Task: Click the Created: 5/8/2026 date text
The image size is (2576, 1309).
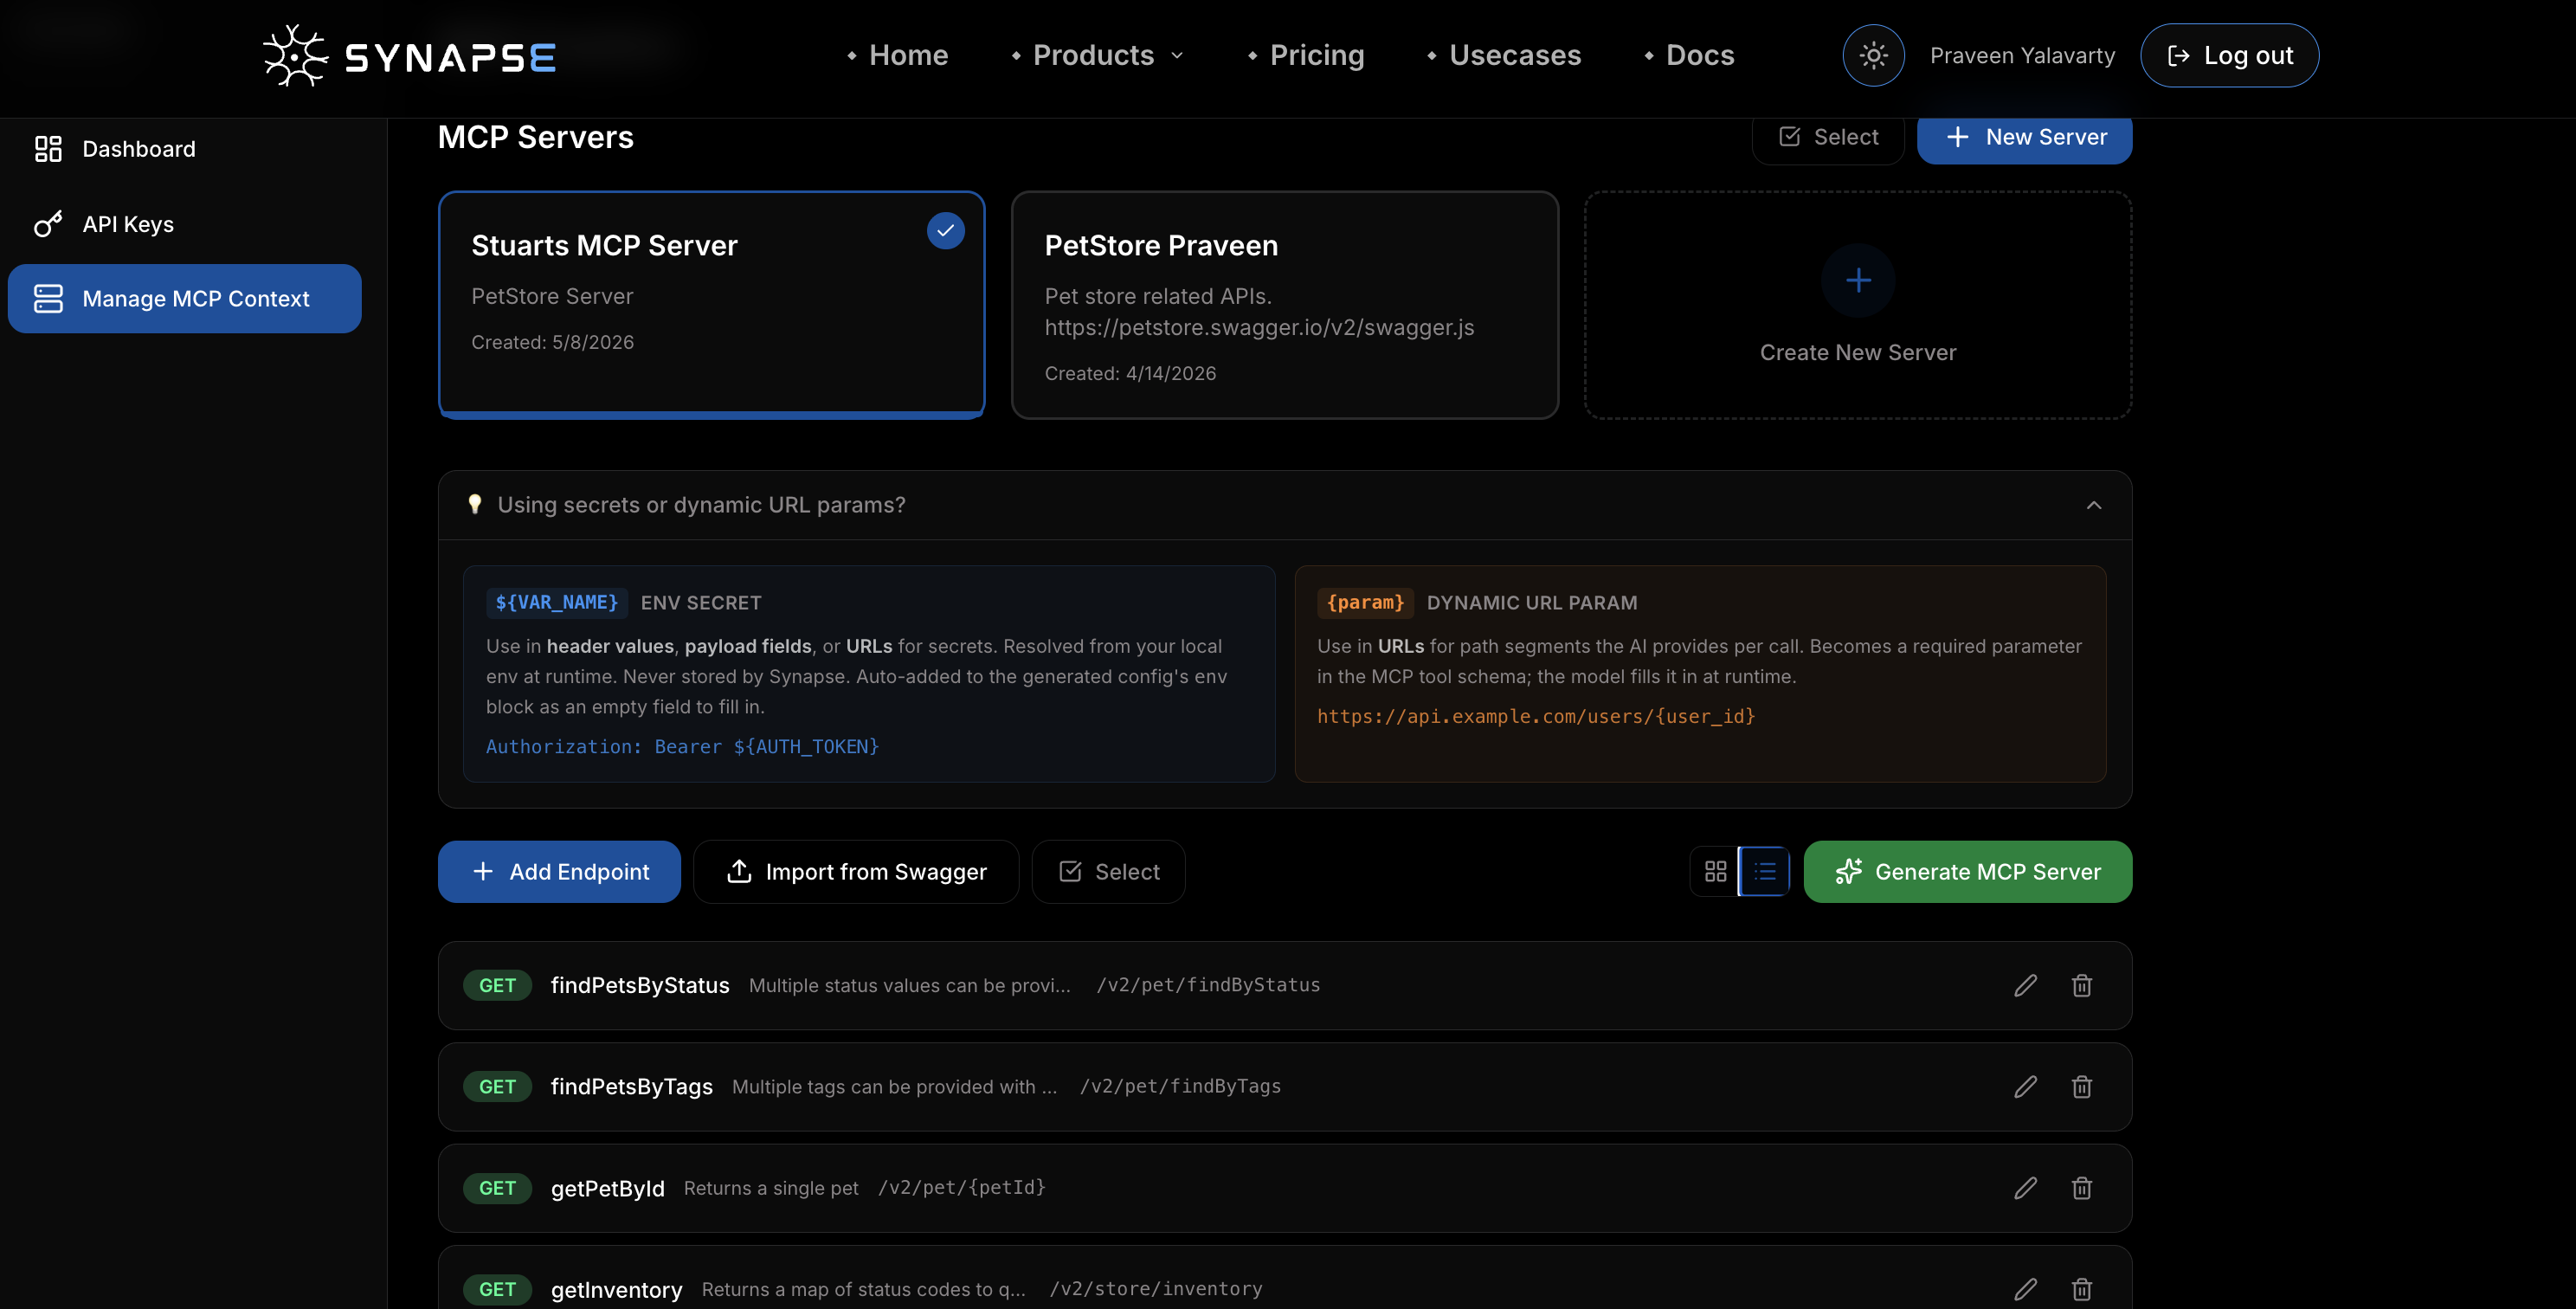Action: (552, 342)
